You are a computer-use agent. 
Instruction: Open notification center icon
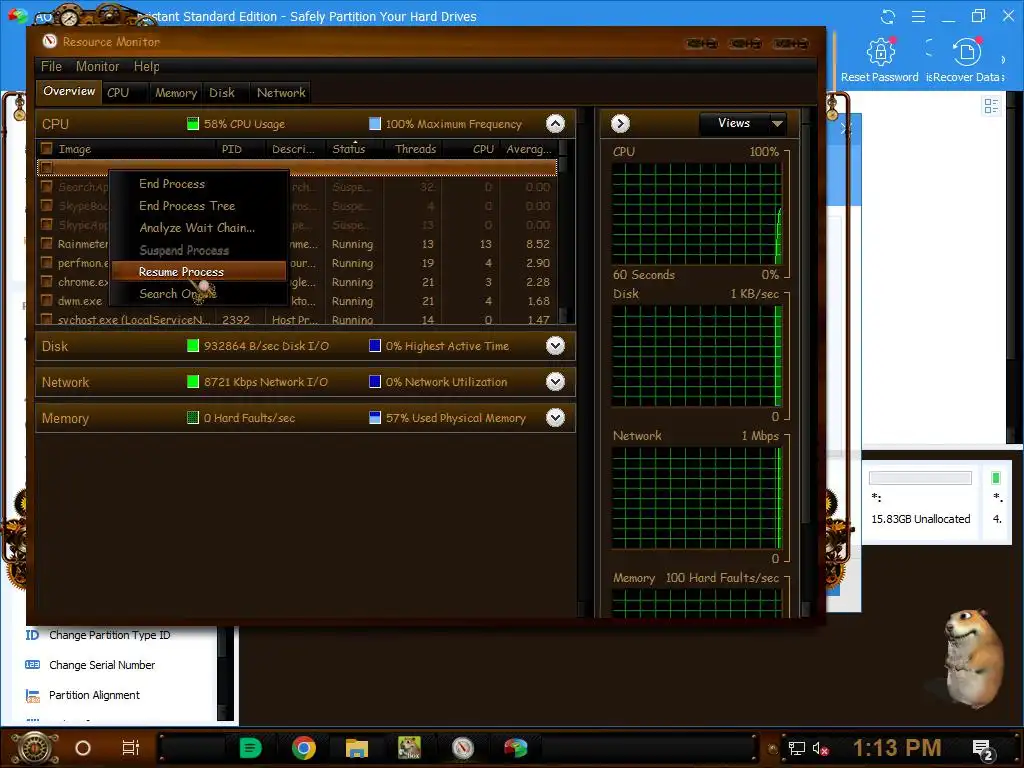point(982,749)
